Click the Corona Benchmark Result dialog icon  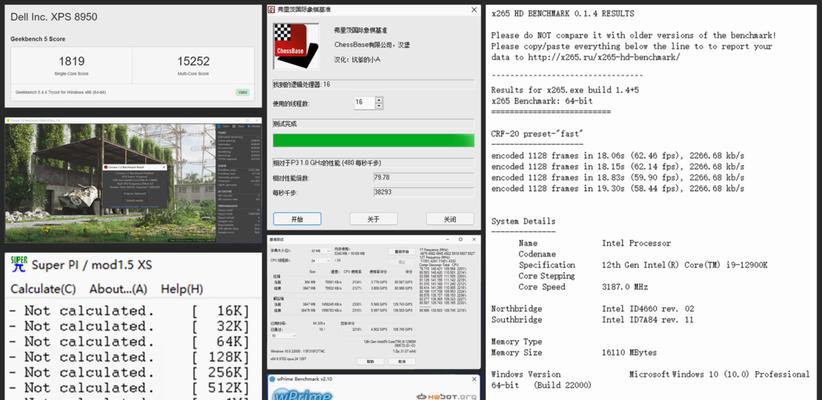106,167
